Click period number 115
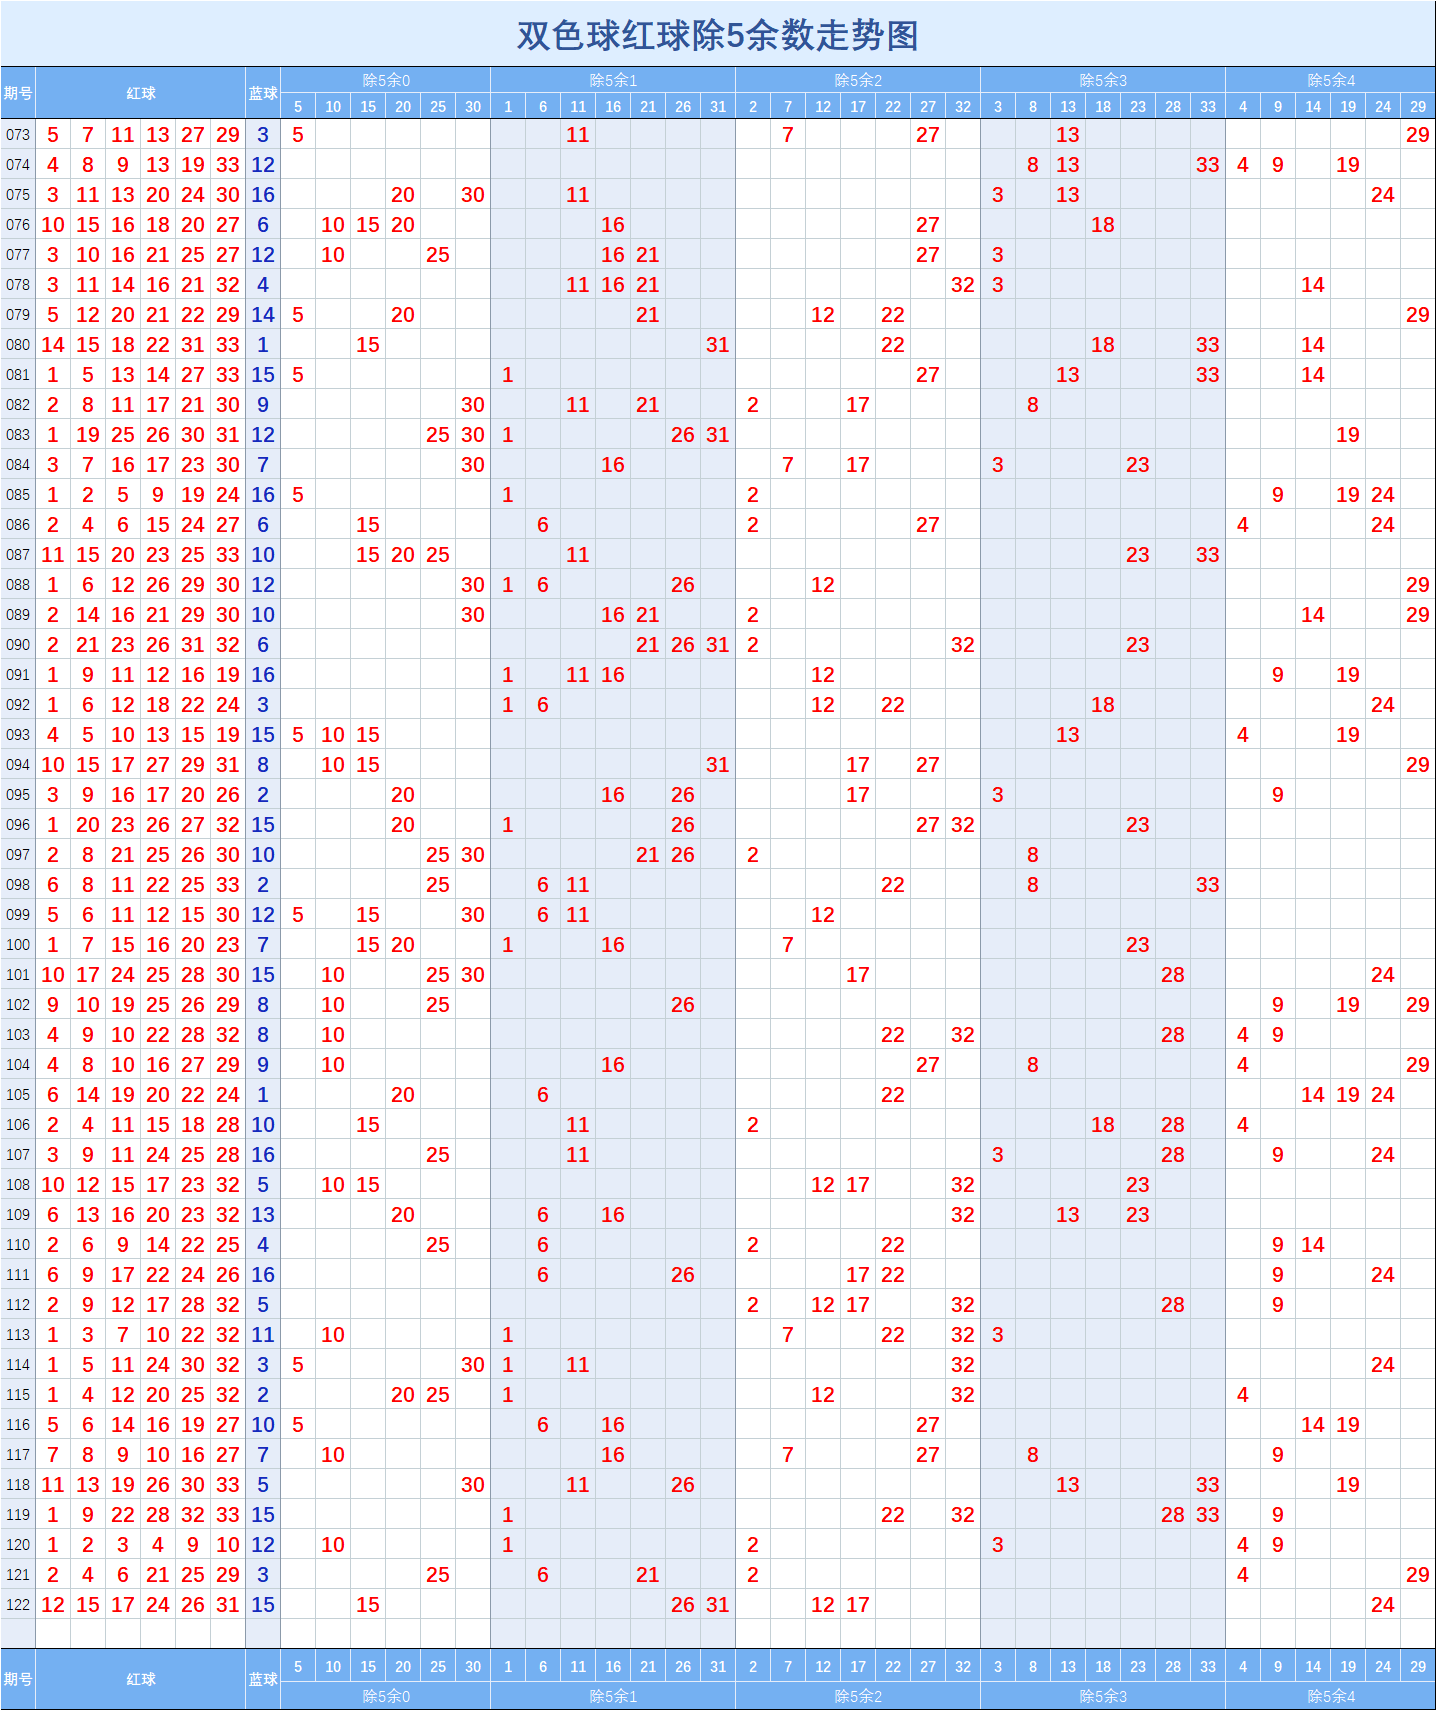1436x1710 pixels. pyautogui.click(x=18, y=1394)
